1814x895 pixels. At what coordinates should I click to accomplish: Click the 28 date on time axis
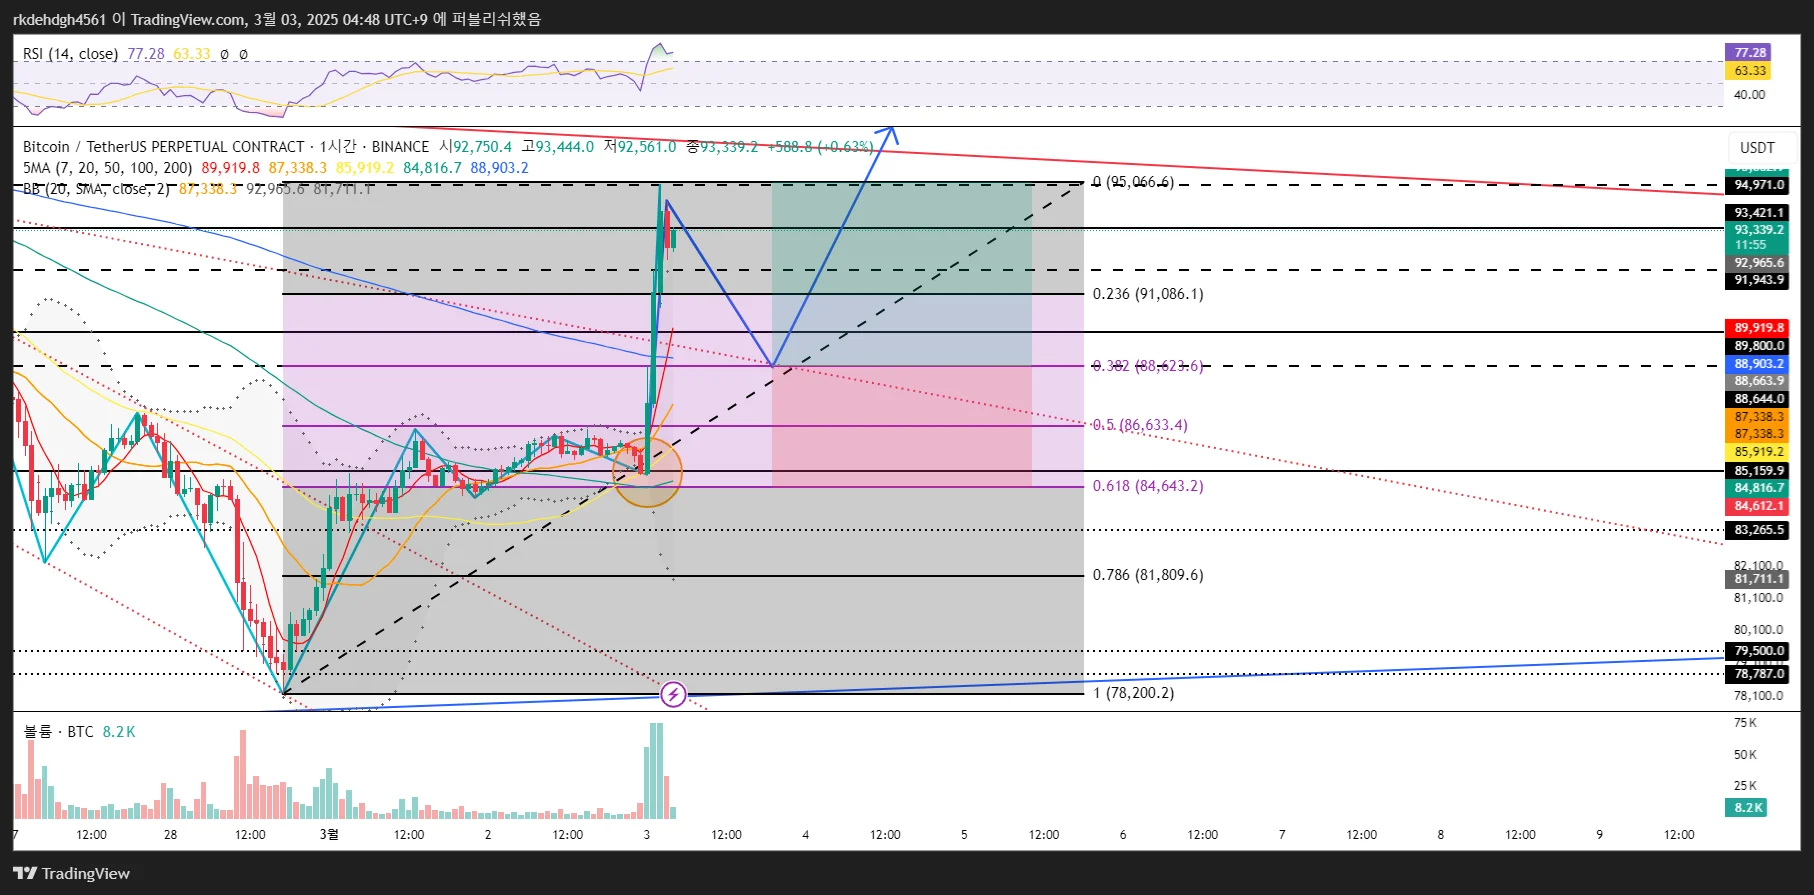pyautogui.click(x=170, y=834)
